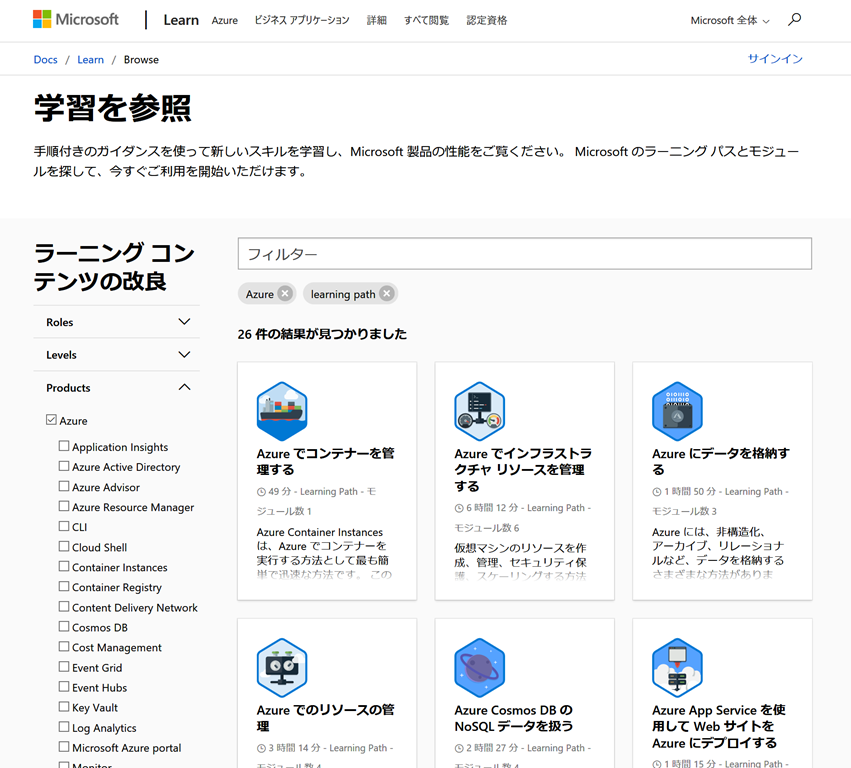Open the Azure menu in header

[225, 20]
